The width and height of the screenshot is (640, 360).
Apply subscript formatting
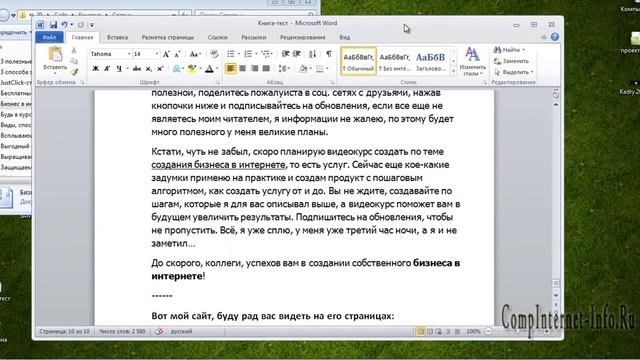coord(149,69)
